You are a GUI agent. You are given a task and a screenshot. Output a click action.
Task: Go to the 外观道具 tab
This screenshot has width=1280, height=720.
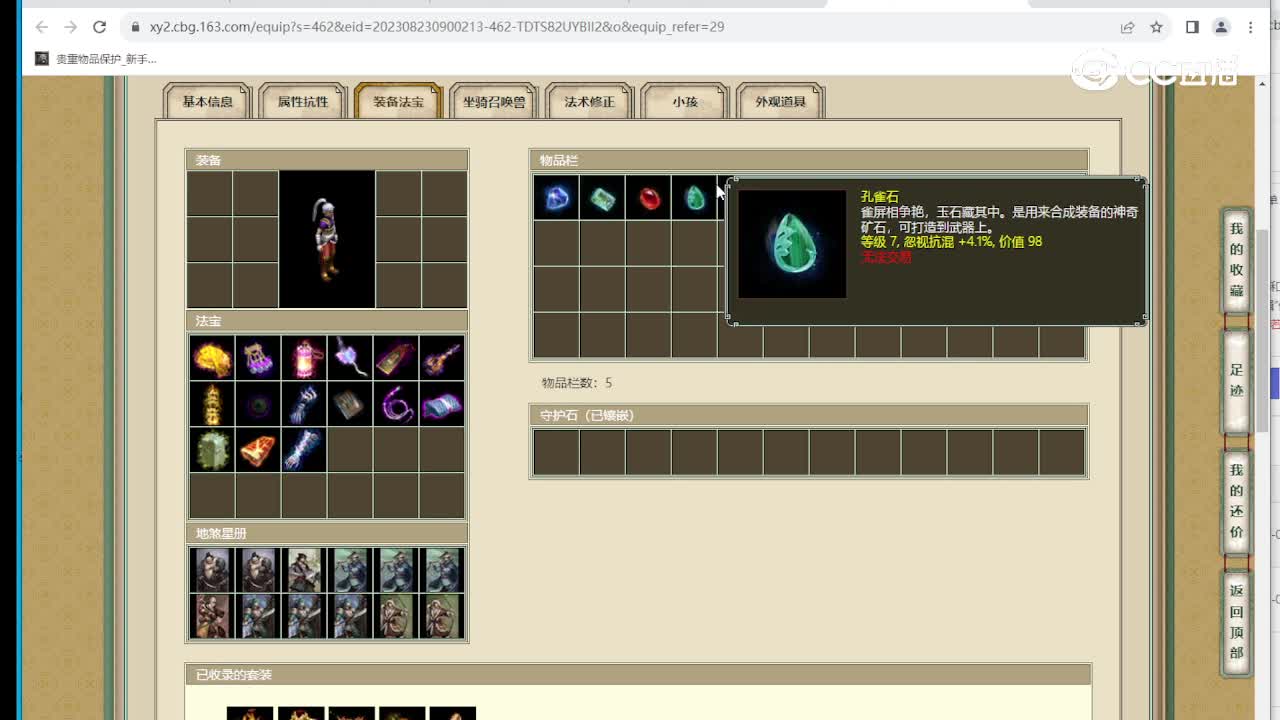781,101
